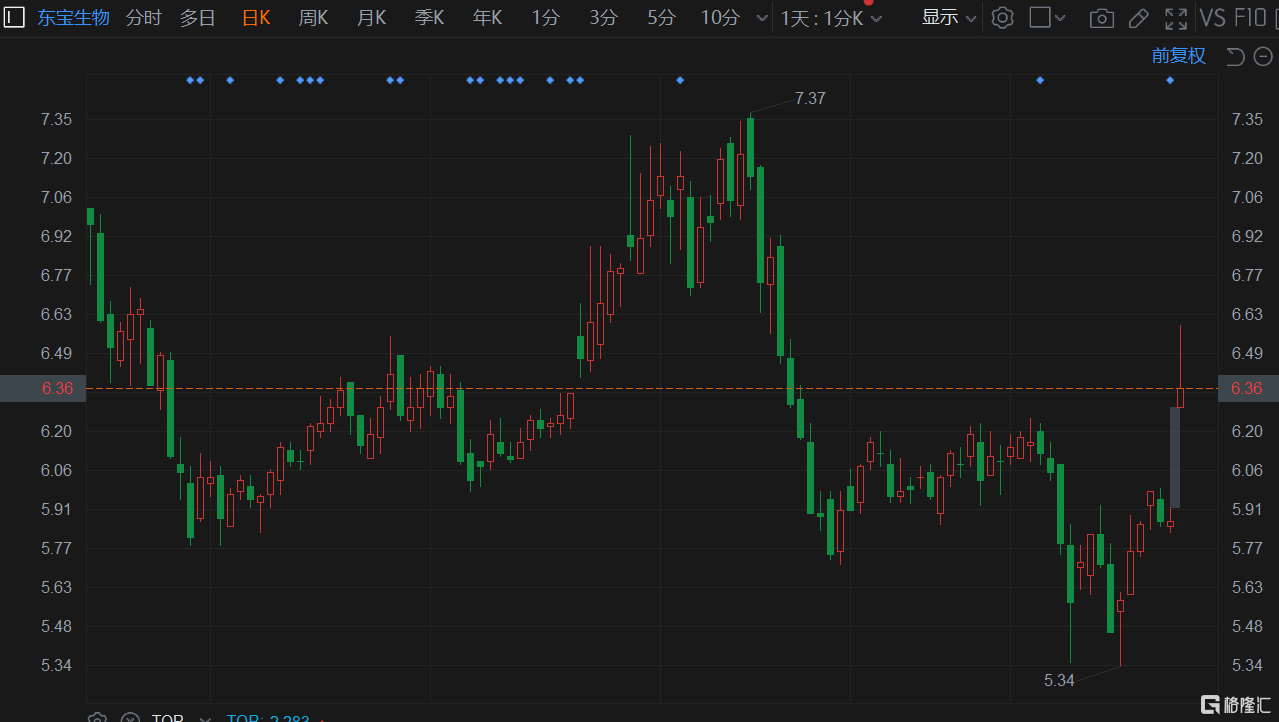The width and height of the screenshot is (1279, 722).
Task: Activate the pencil drawing tool
Action: click(x=1138, y=18)
